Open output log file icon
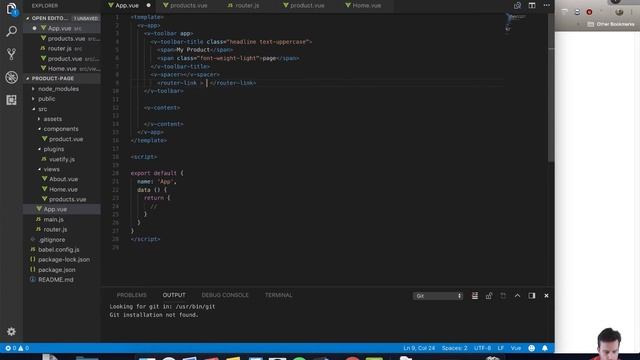This screenshot has height=360, width=640. point(503,296)
